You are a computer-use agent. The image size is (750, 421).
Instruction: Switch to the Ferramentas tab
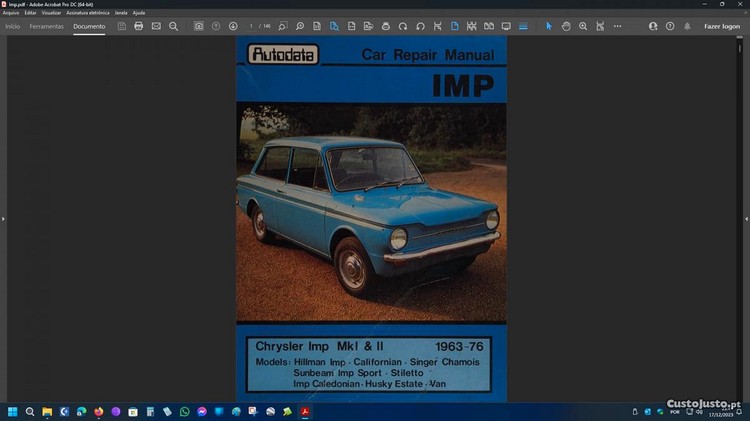point(46,26)
